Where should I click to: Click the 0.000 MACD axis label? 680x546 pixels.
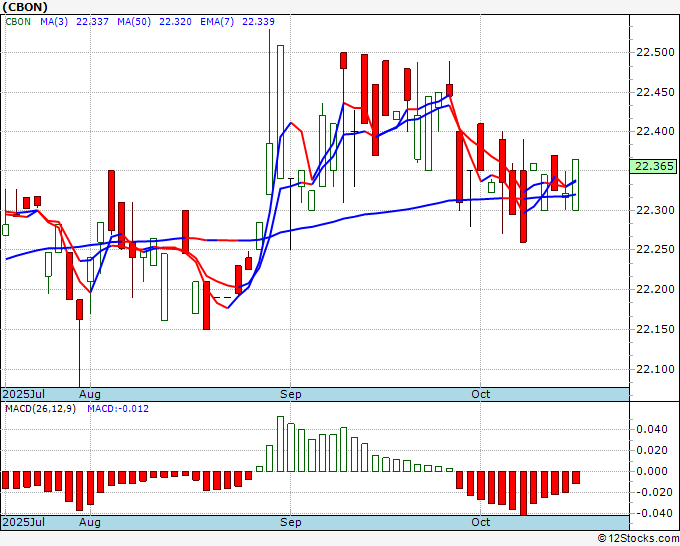(x=652, y=471)
